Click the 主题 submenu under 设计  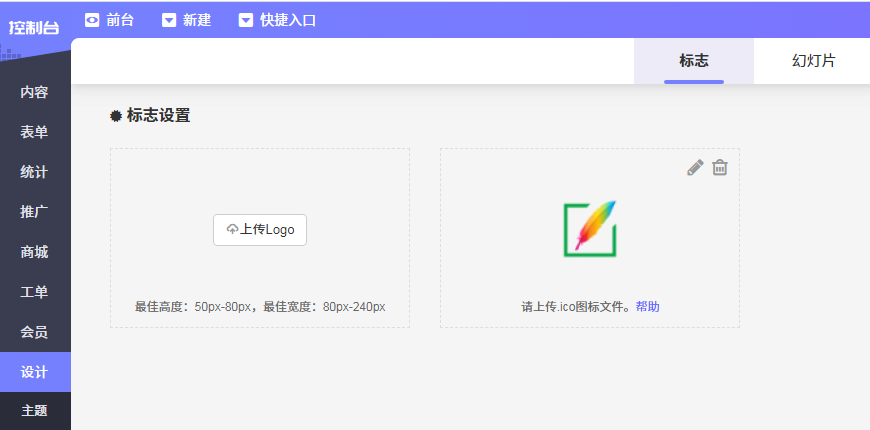click(x=35, y=411)
